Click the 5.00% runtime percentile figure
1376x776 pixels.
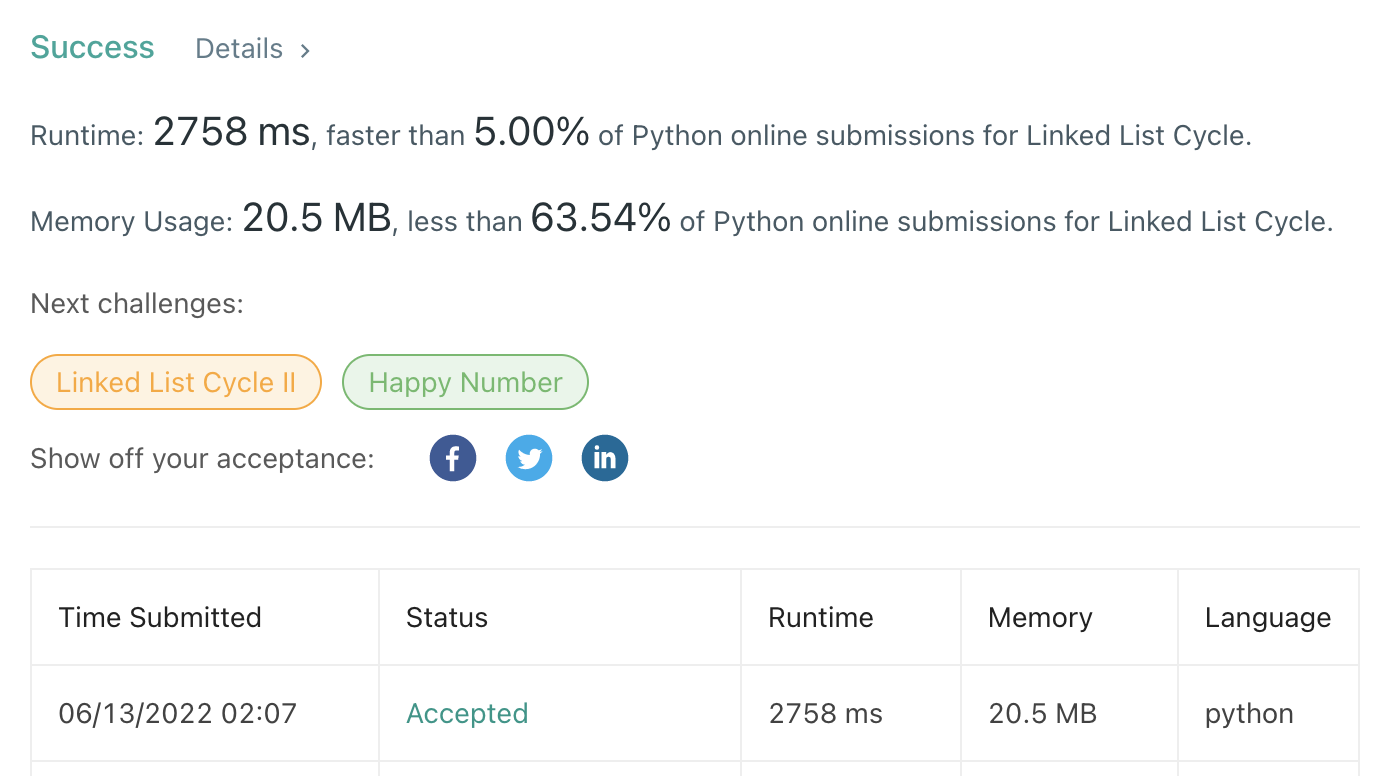(531, 132)
